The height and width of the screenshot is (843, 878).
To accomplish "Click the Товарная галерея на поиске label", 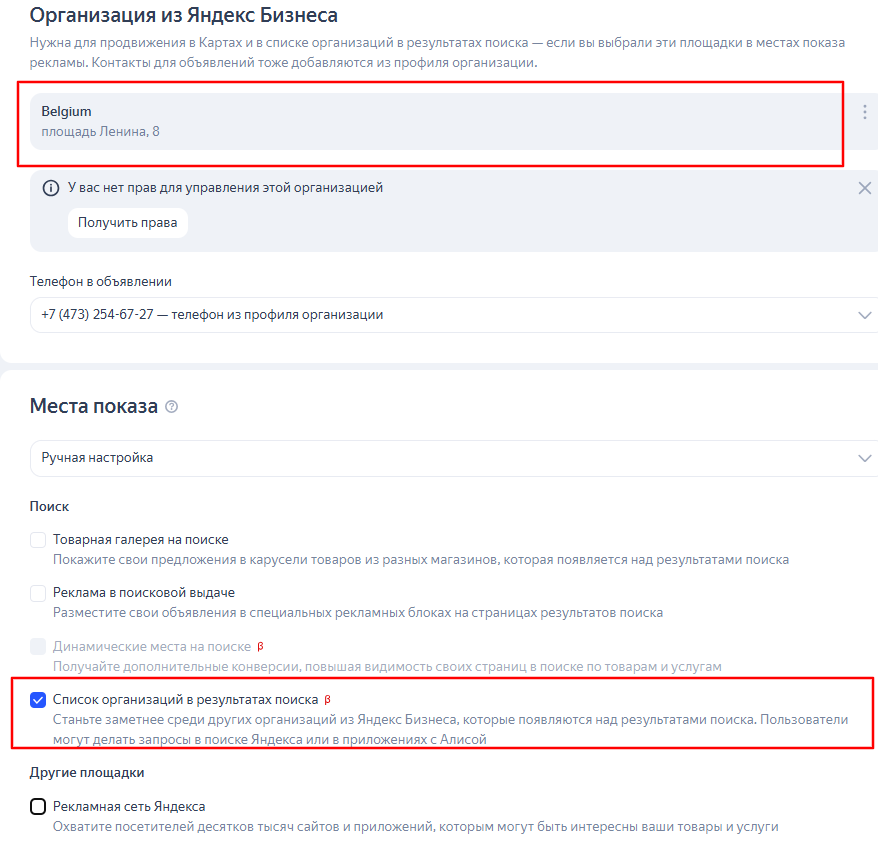I will click(x=141, y=539).
